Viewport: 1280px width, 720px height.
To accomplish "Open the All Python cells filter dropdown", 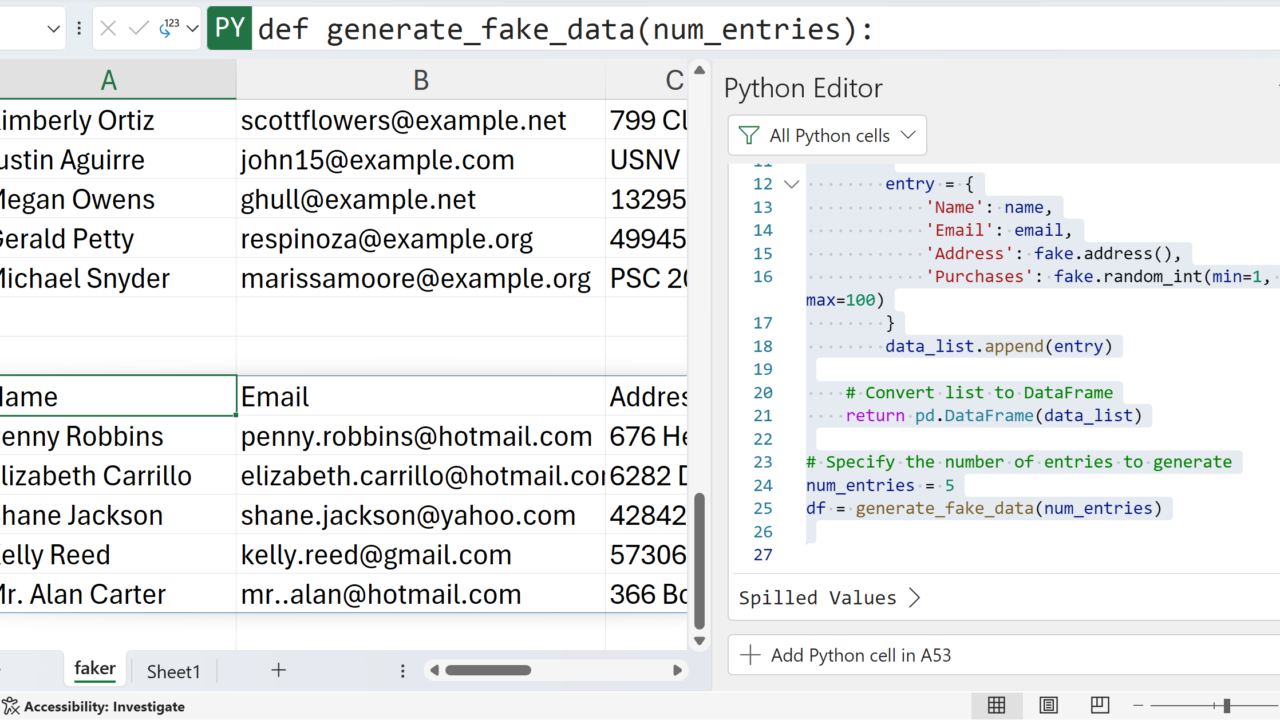I will click(x=828, y=135).
